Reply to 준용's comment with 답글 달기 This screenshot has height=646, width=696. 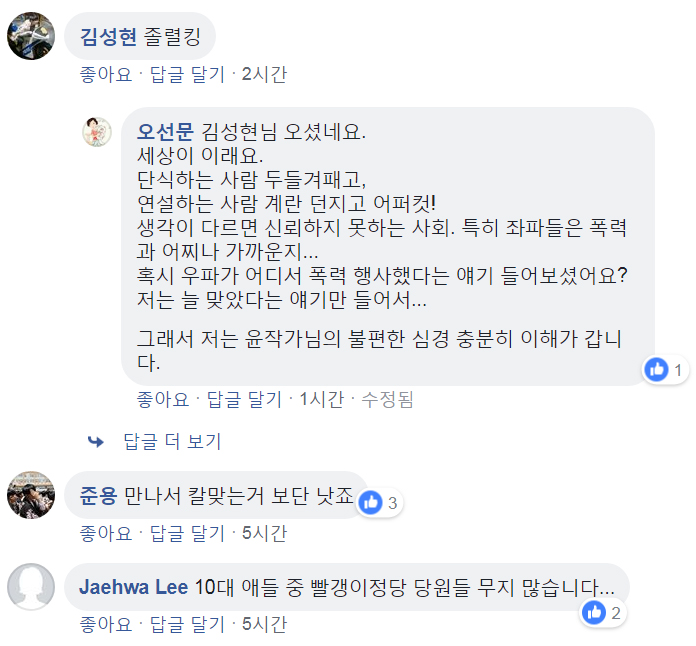(x=187, y=533)
